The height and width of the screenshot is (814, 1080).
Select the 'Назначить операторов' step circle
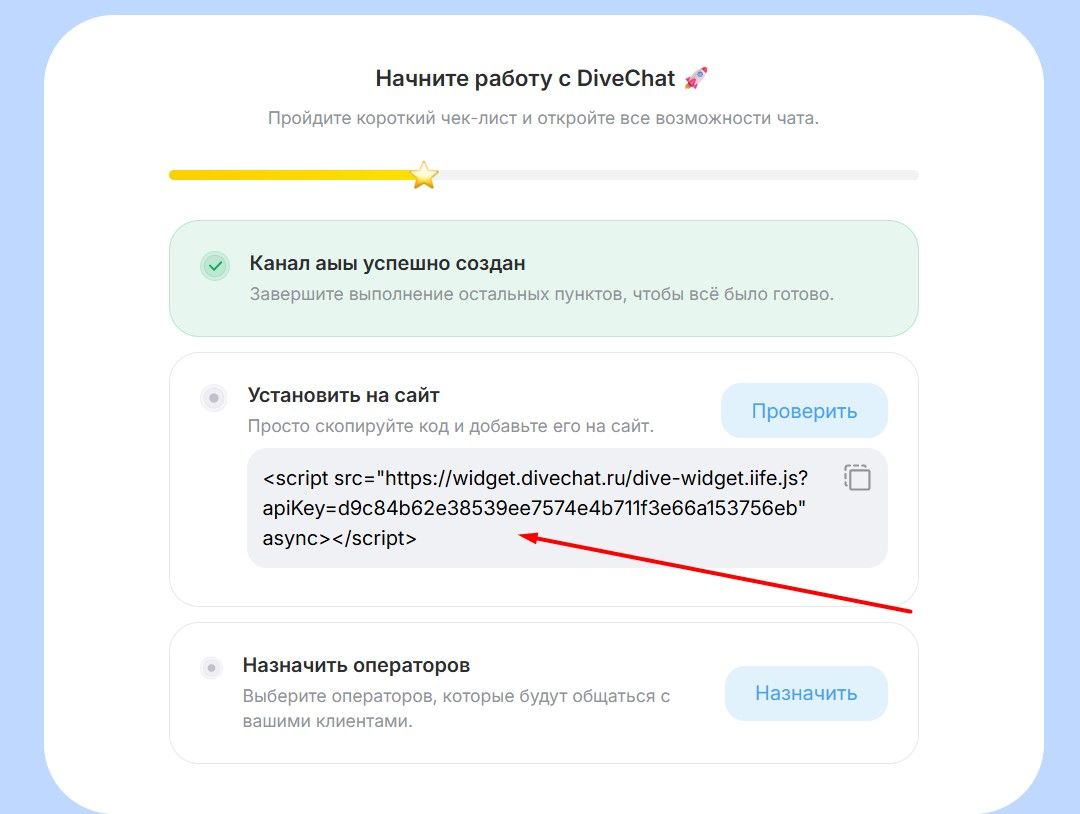[x=211, y=667]
